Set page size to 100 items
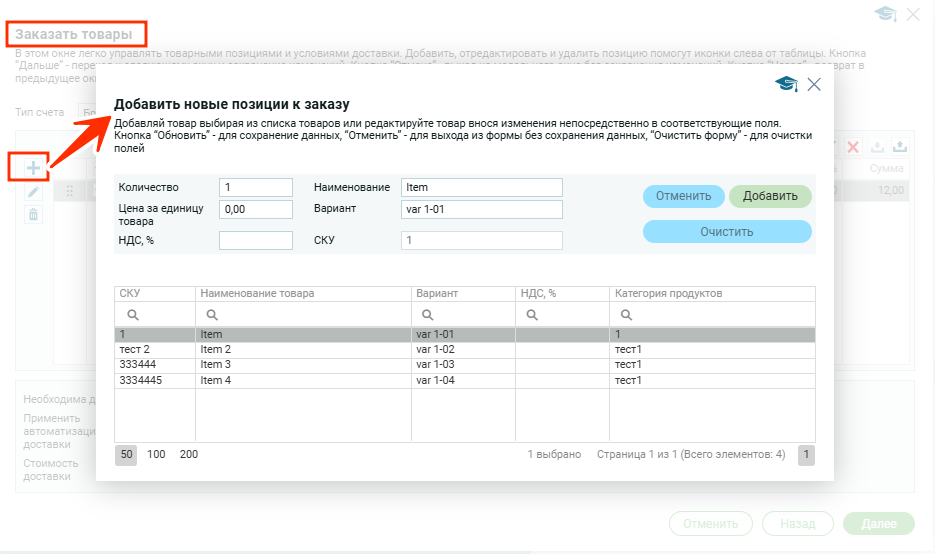Screen dimensions: 935x554 click(156, 455)
